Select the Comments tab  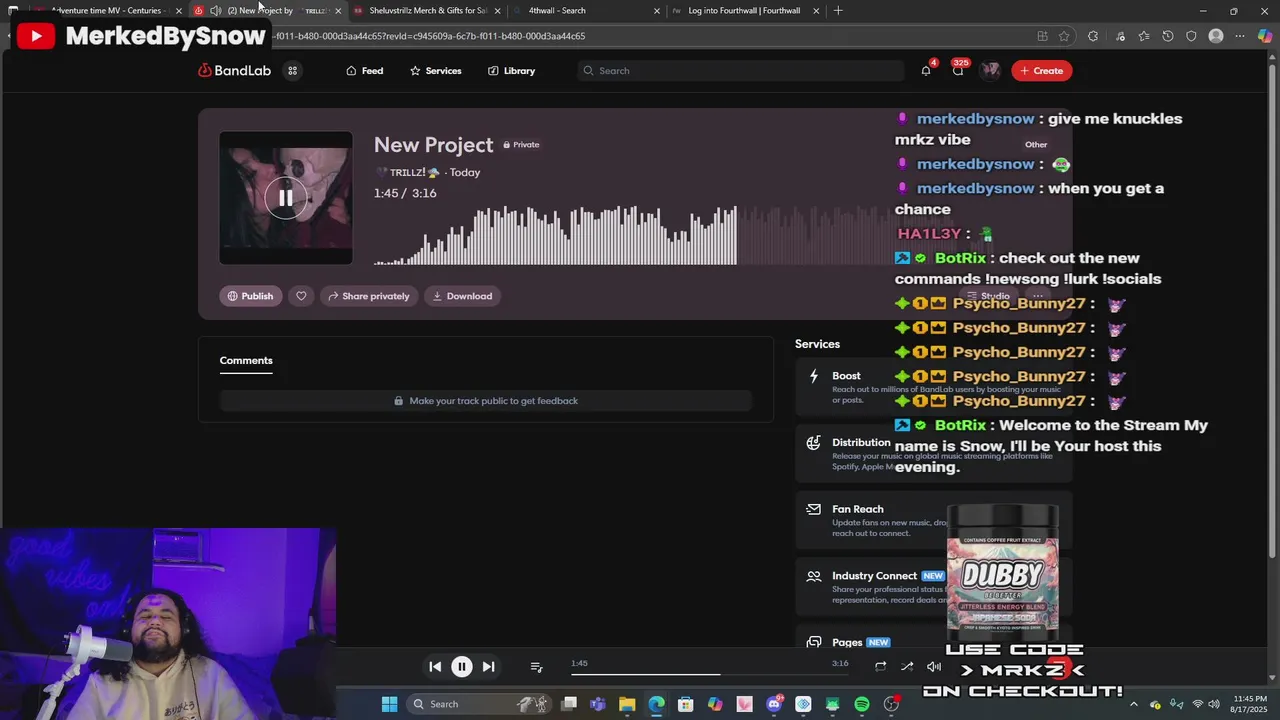pos(246,361)
